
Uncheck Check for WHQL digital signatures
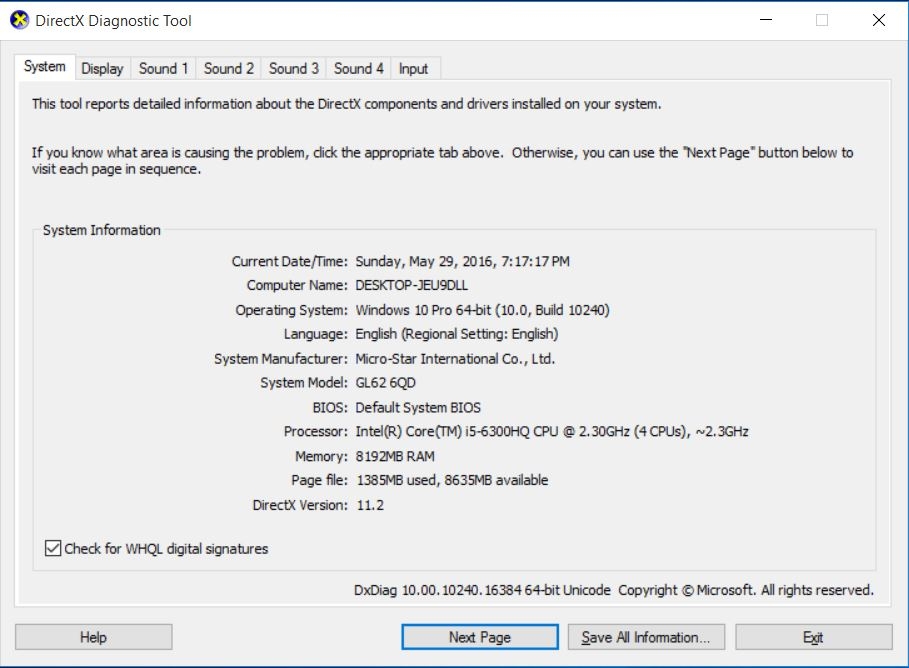[53, 548]
